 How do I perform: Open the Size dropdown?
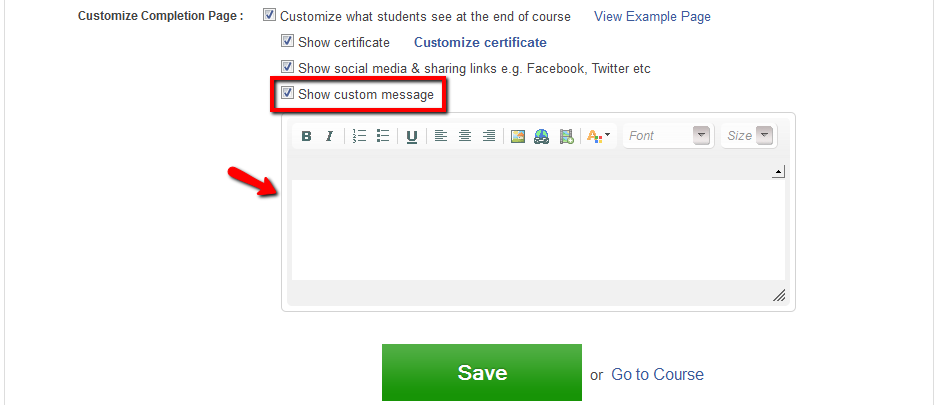click(748, 136)
